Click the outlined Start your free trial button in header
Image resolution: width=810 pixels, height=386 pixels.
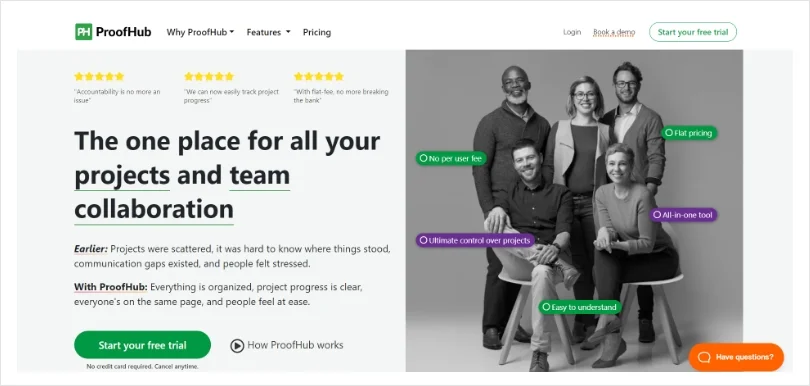(693, 32)
